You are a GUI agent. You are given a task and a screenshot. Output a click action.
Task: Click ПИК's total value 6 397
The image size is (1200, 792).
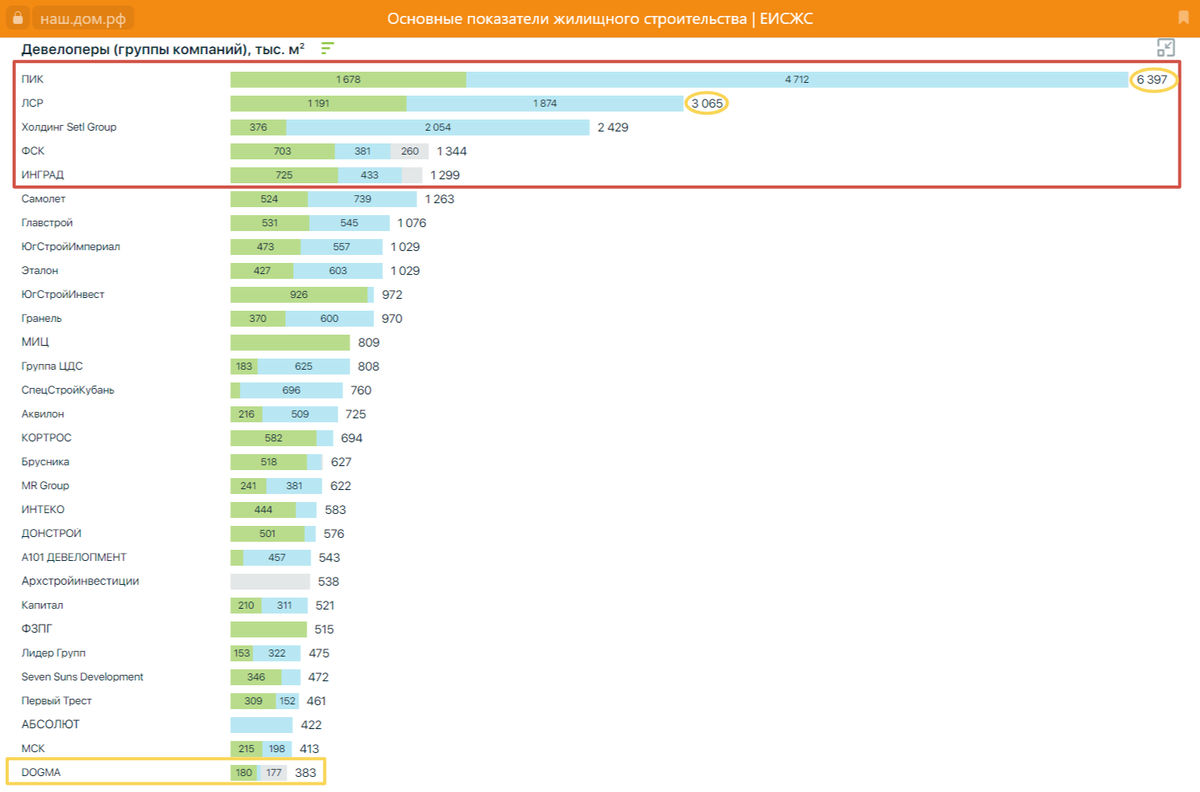[1151, 79]
